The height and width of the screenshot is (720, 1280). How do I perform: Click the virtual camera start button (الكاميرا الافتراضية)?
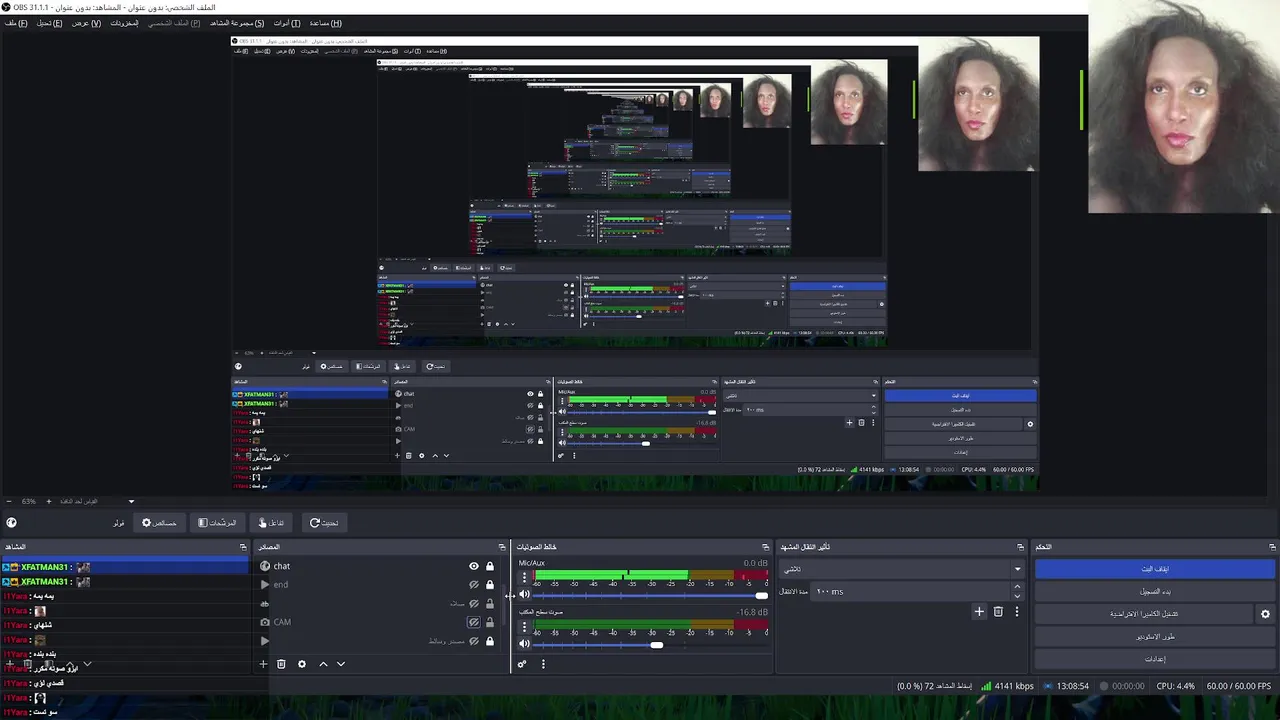[1144, 614]
